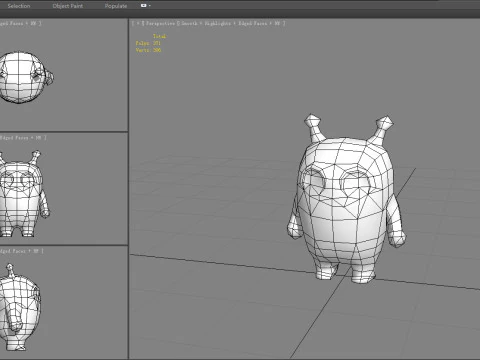The height and width of the screenshot is (360, 480).
Task: Open the Selection ribbon tab
Action: click(19, 6)
